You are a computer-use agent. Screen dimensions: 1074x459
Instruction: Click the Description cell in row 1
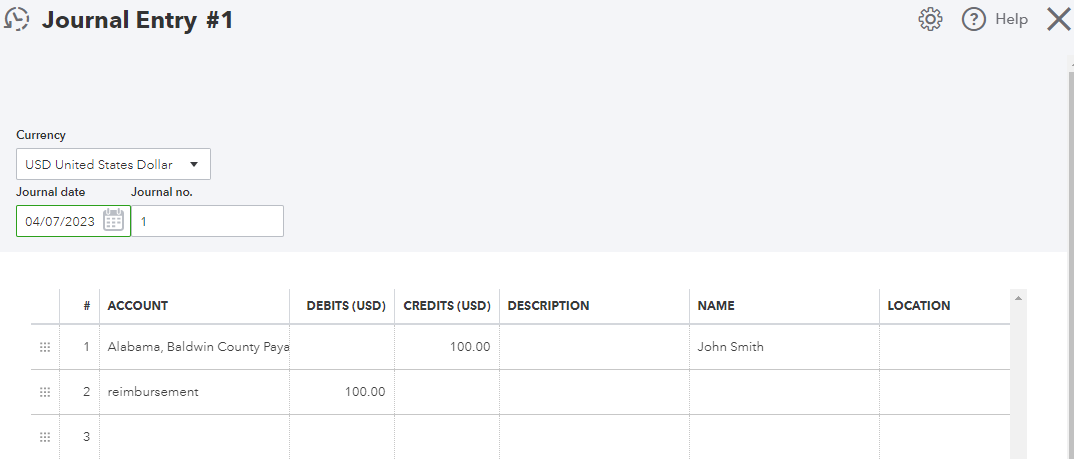[x=594, y=347]
